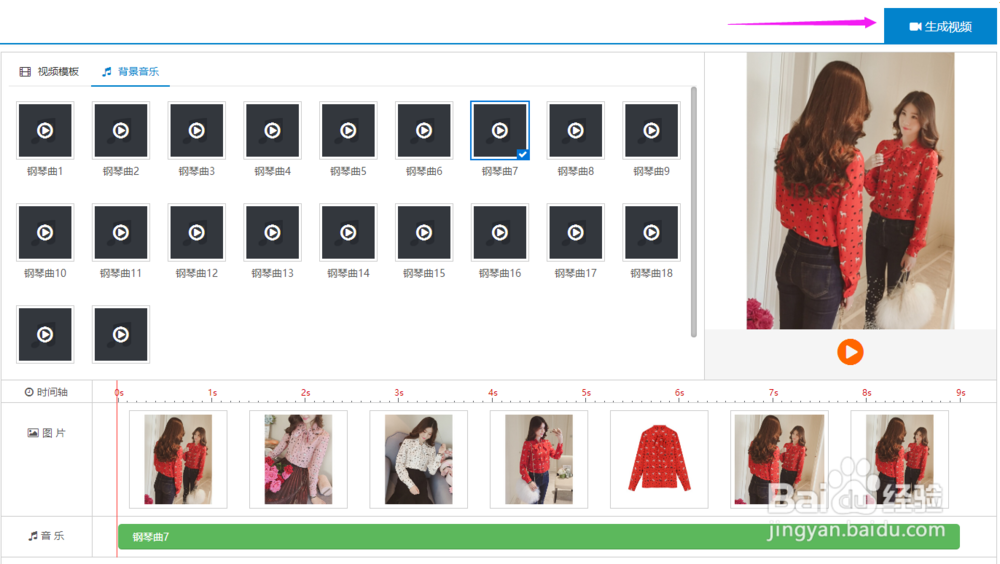Click the 音乐 track label
Screen dimensions: 1000x564
(46, 536)
